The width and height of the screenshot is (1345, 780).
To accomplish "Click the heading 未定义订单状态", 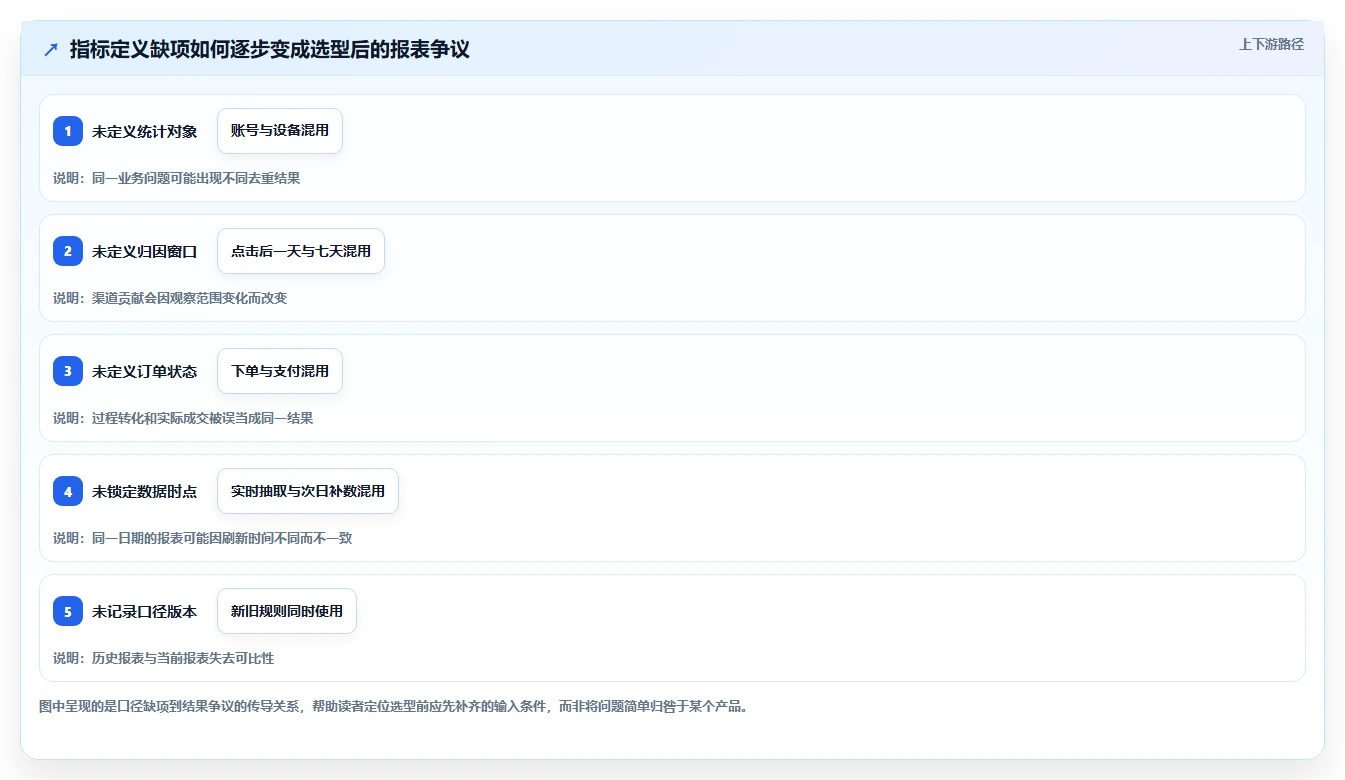I will pos(145,371).
